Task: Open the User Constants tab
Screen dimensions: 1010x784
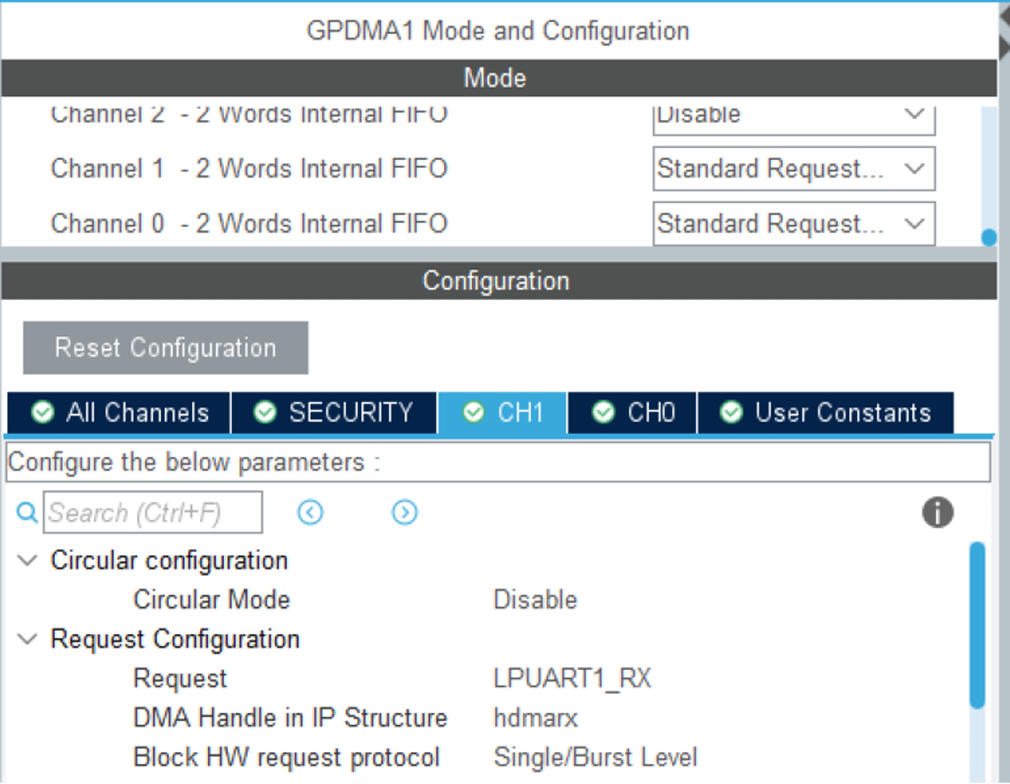Action: click(x=826, y=412)
